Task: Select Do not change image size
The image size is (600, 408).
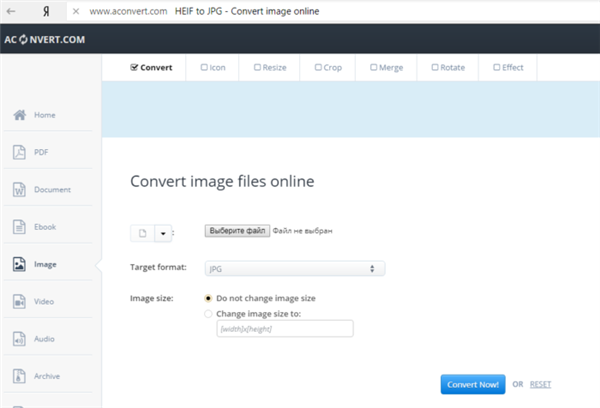Action: tap(208, 298)
